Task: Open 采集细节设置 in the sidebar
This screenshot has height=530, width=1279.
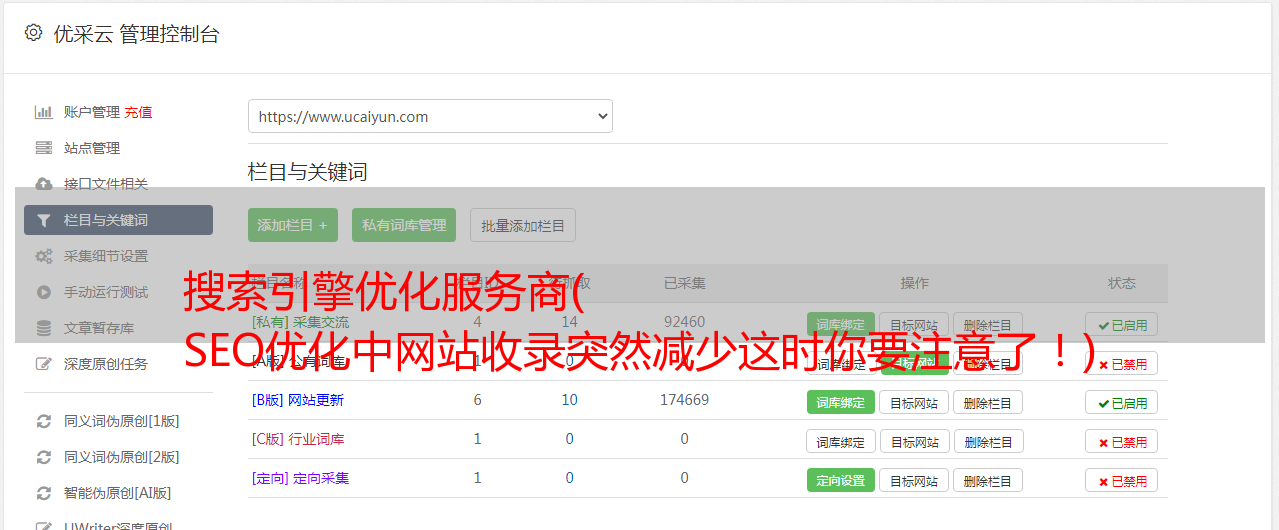Action: 106,256
